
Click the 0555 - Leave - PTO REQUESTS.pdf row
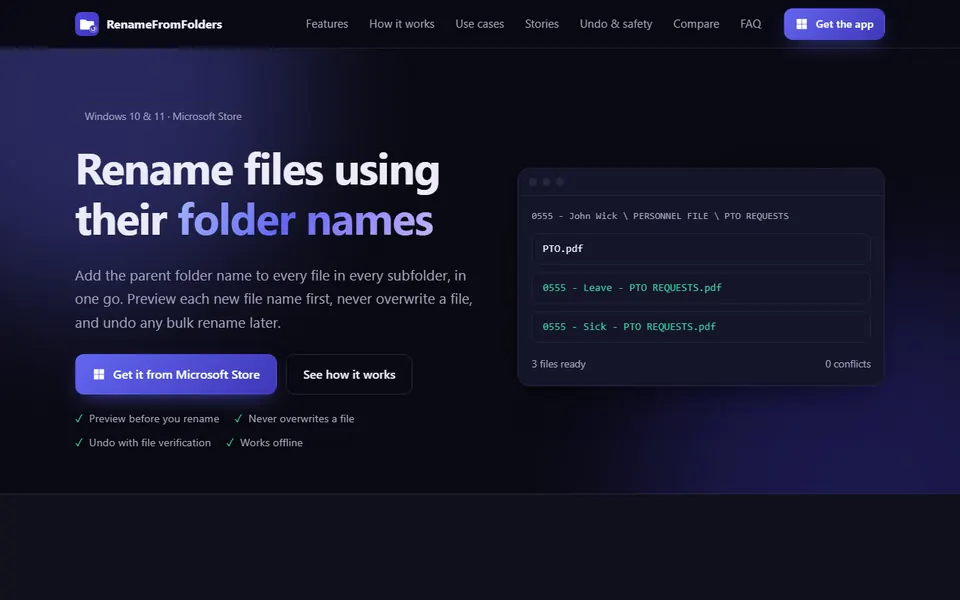(701, 288)
